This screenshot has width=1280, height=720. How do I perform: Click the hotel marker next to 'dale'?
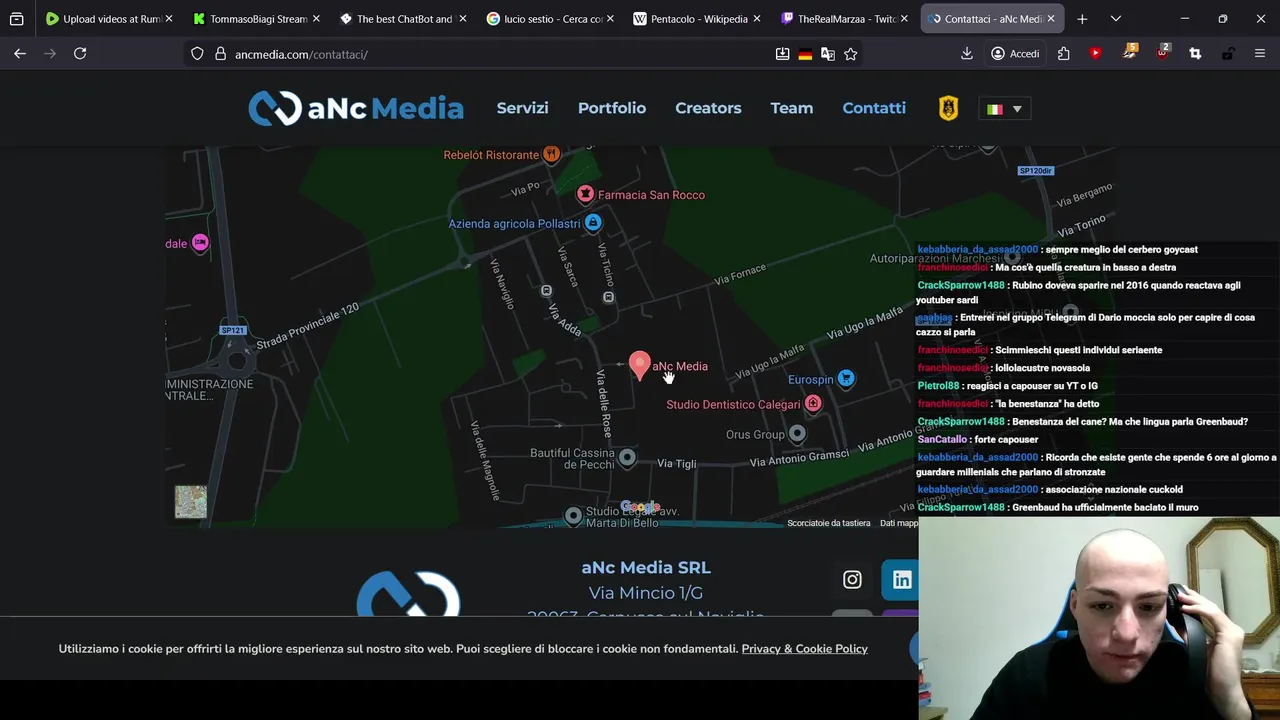pyautogui.click(x=200, y=243)
